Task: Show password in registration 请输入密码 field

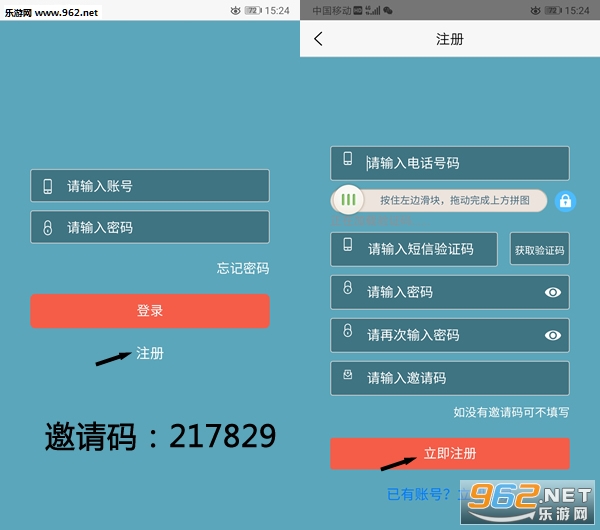Action: point(553,292)
